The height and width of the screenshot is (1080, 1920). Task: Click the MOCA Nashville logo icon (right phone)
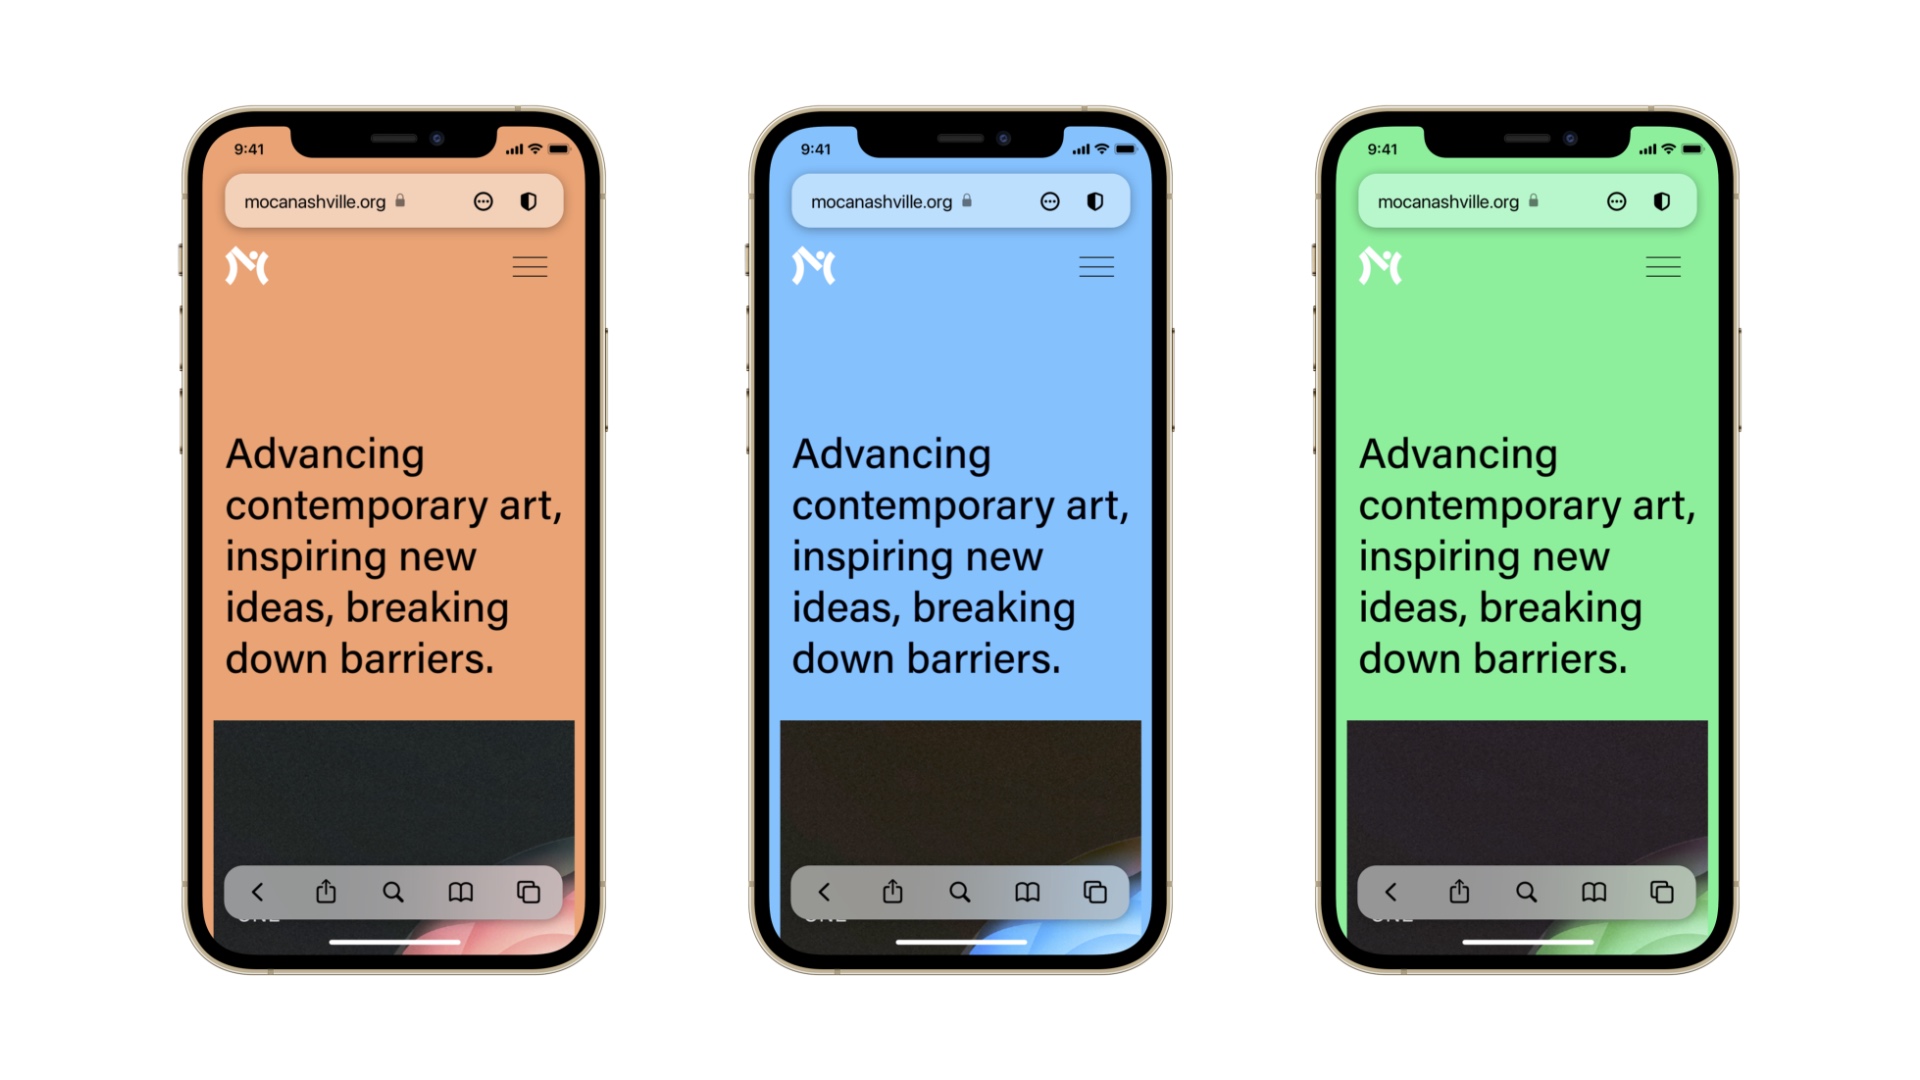[x=1381, y=265]
